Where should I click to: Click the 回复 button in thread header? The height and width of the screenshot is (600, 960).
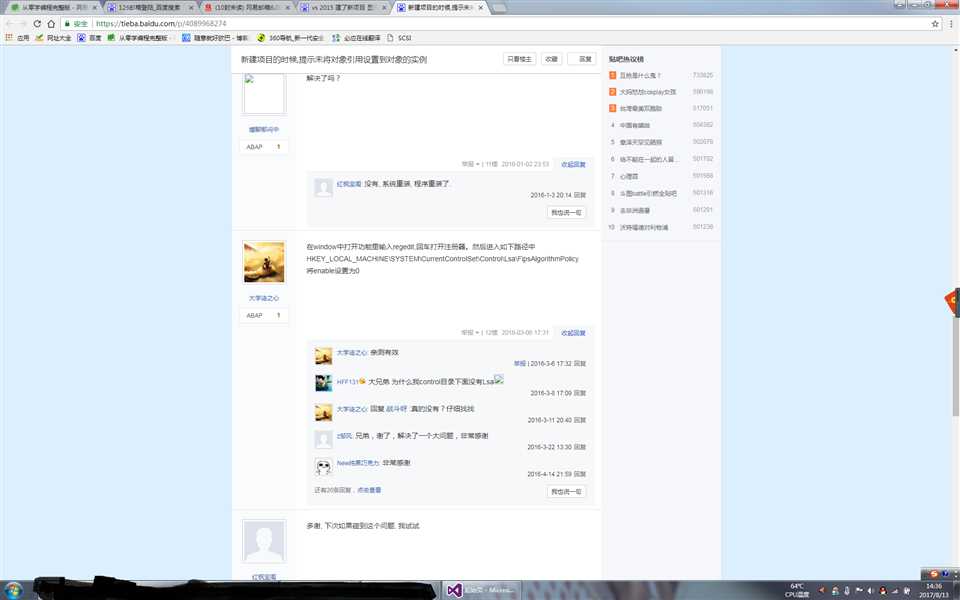582,59
